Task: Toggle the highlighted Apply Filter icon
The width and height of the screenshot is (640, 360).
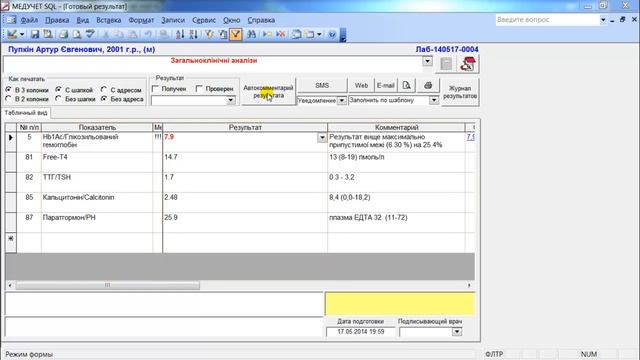Action: (x=236, y=35)
